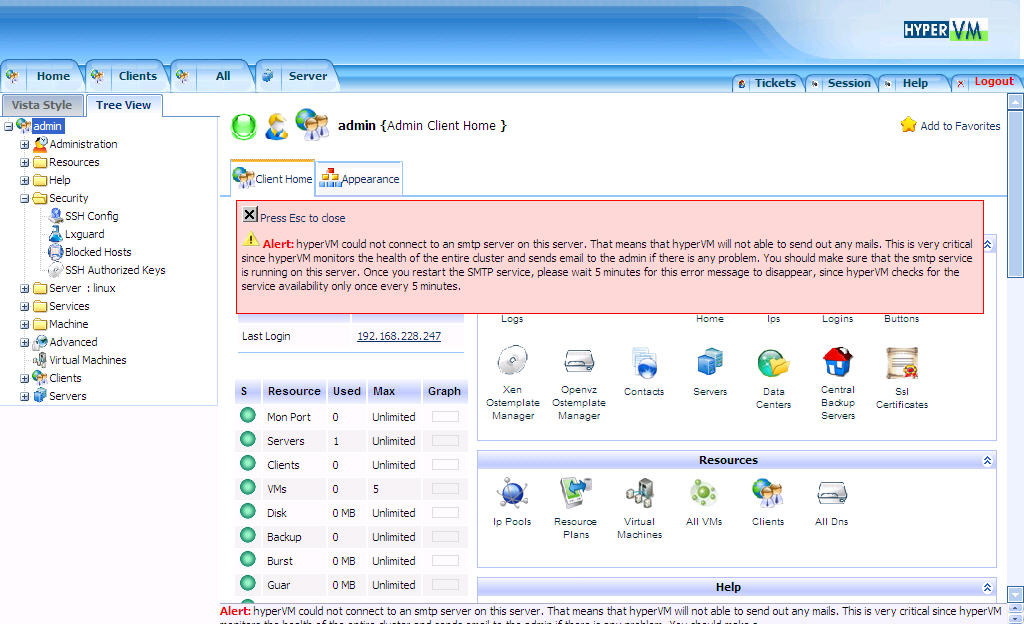The image size is (1024, 624).
Task: Expand the Administration tree node
Action: 25,145
